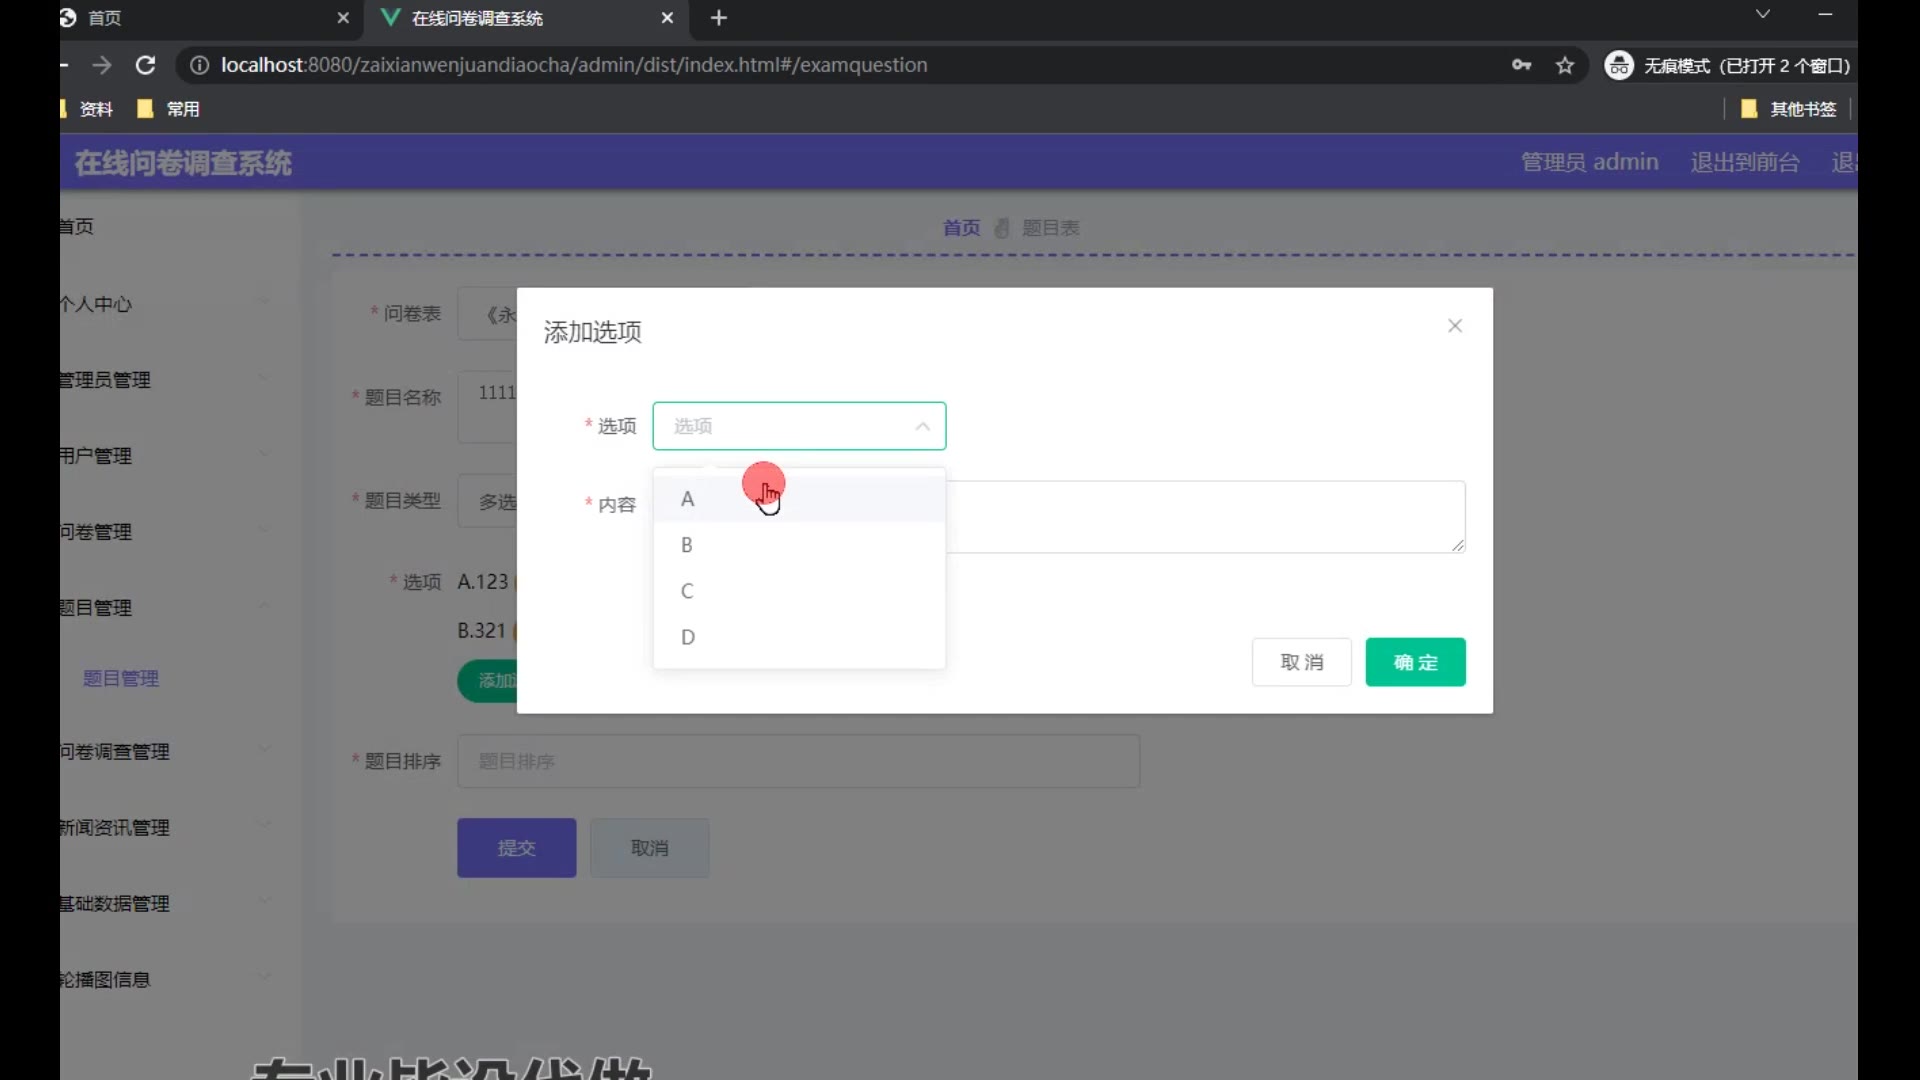
Task: Select option B from dropdown list
Action: tap(687, 545)
